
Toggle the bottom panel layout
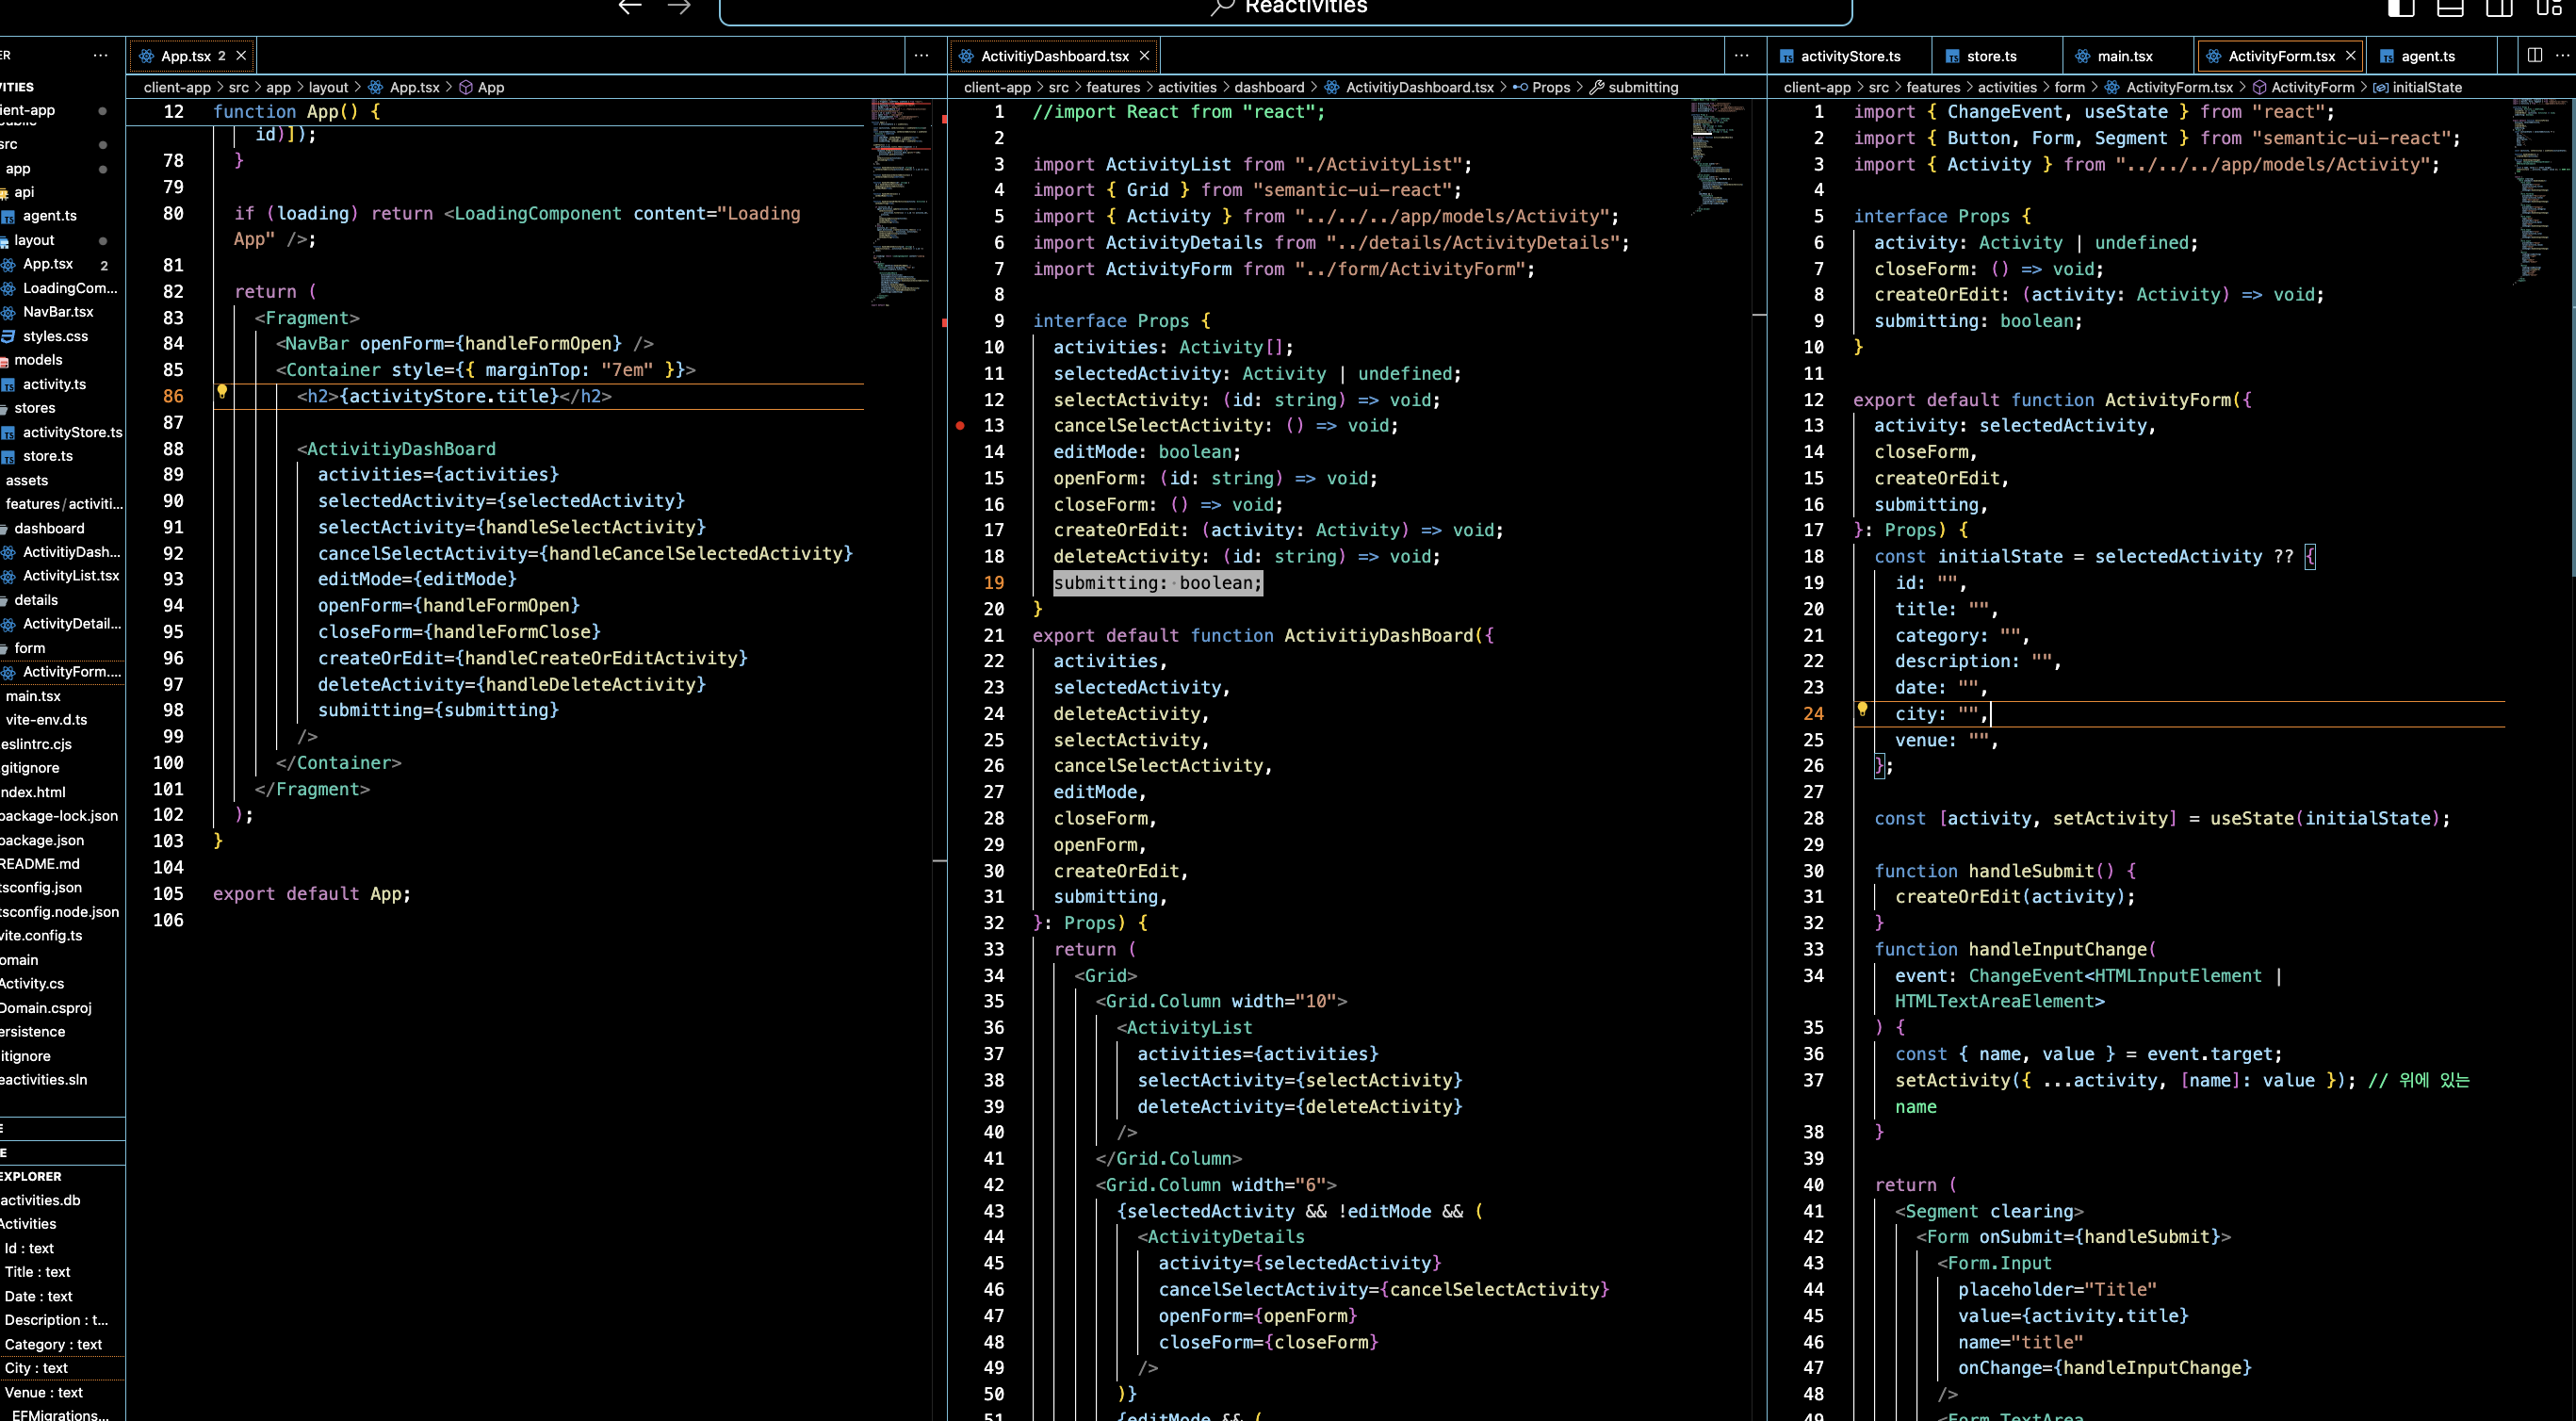pyautogui.click(x=2450, y=8)
